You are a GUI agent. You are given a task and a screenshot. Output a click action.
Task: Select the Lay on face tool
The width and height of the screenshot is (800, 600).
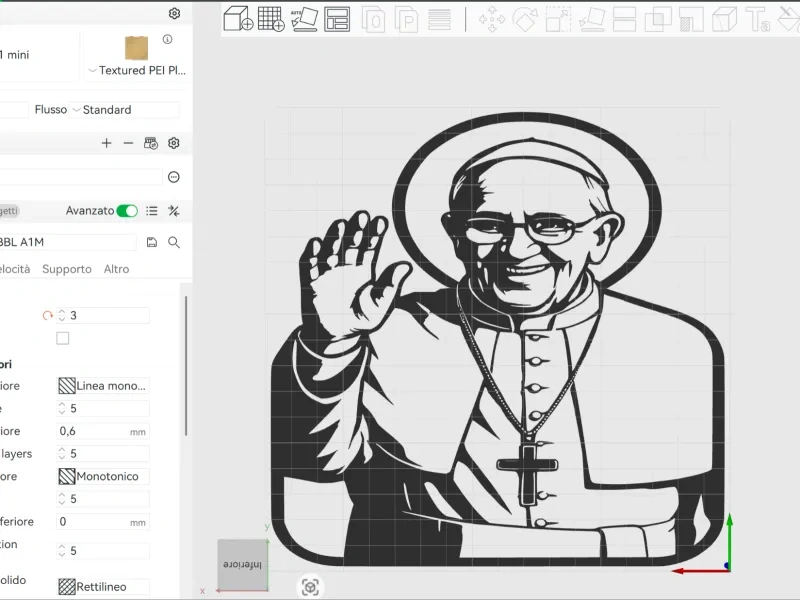click(592, 20)
